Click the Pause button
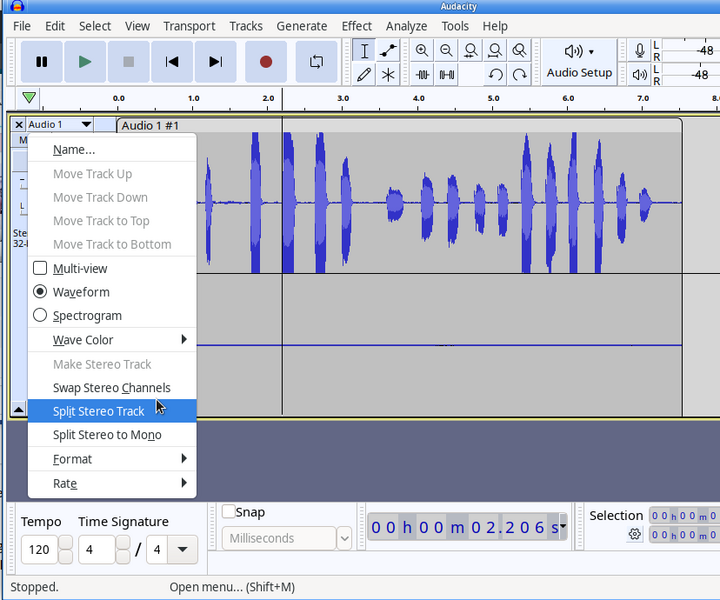Screen dimensions: 720x600 tap(41, 62)
